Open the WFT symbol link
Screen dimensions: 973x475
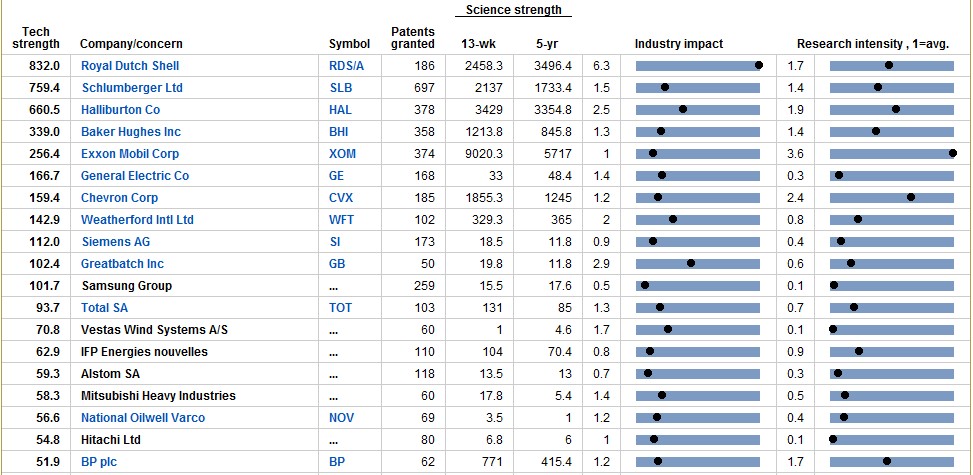(x=341, y=220)
